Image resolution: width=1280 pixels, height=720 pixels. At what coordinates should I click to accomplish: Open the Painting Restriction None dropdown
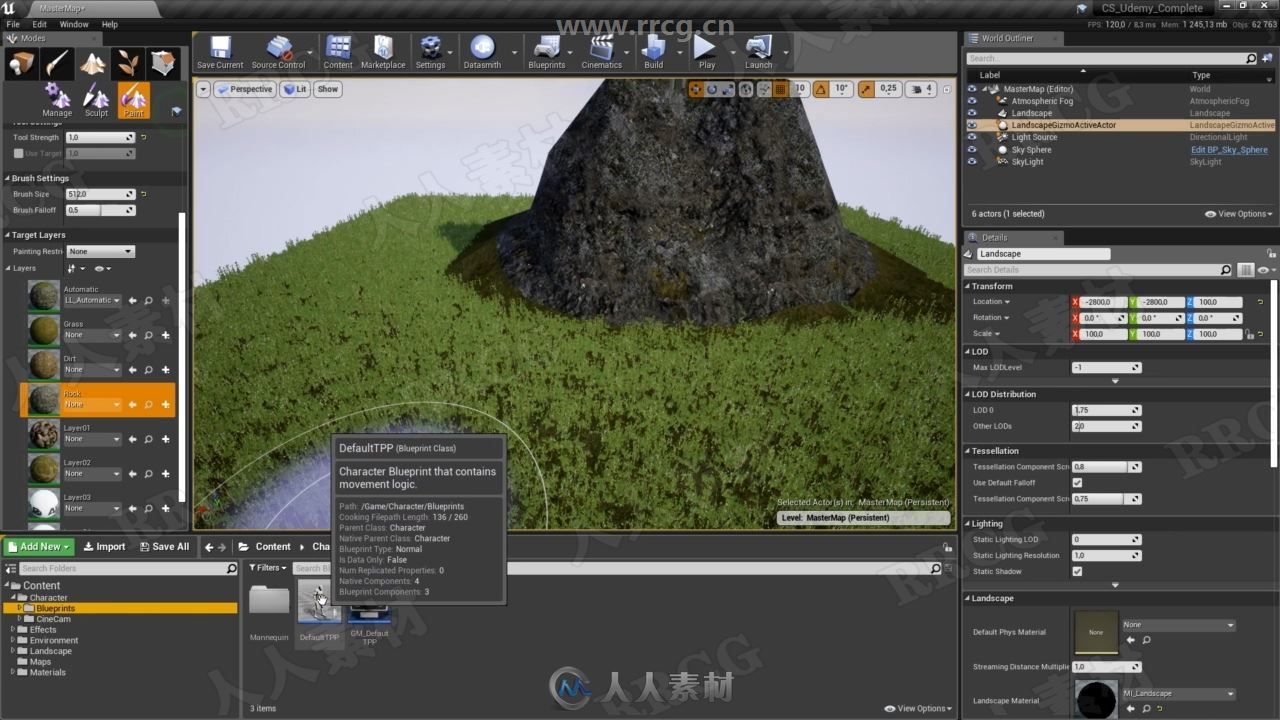tap(100, 251)
